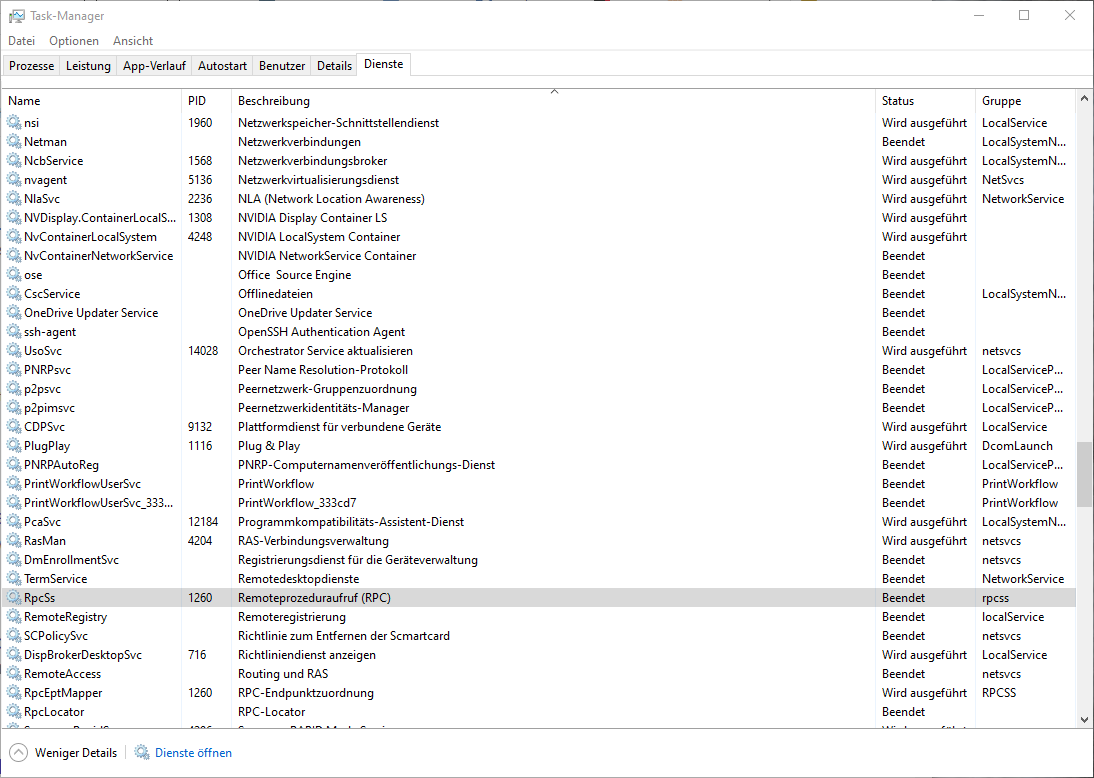The width and height of the screenshot is (1094, 778).
Task: Open the Datei menu
Action: pos(22,40)
